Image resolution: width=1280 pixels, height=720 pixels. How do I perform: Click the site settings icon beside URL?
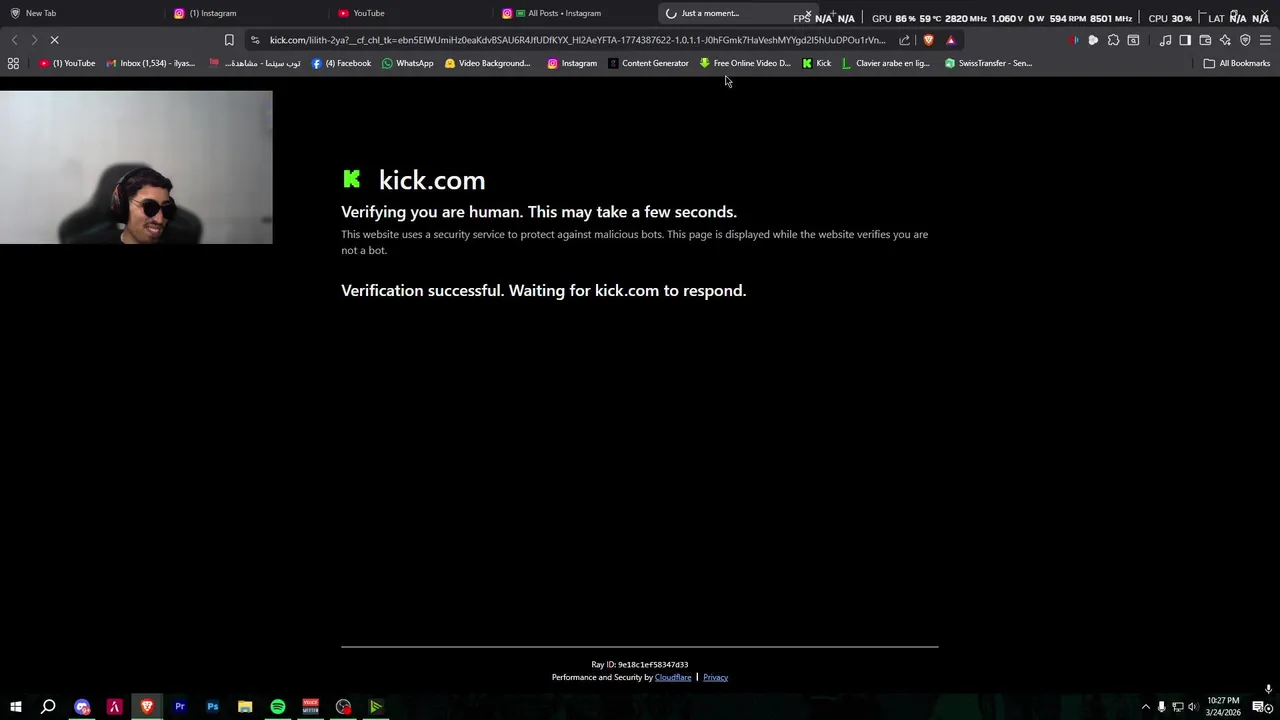tap(255, 40)
